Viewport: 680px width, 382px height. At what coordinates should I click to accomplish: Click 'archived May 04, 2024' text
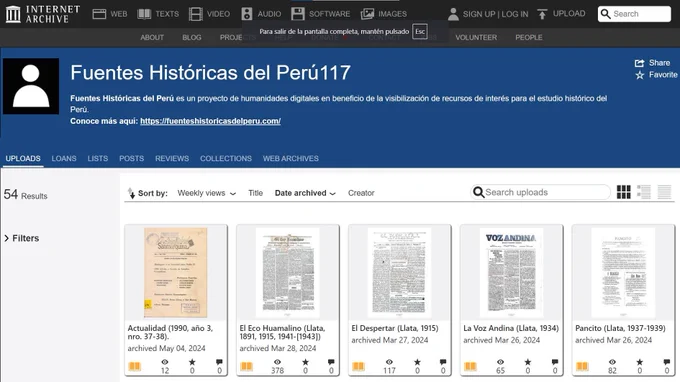pyautogui.click(x=167, y=348)
